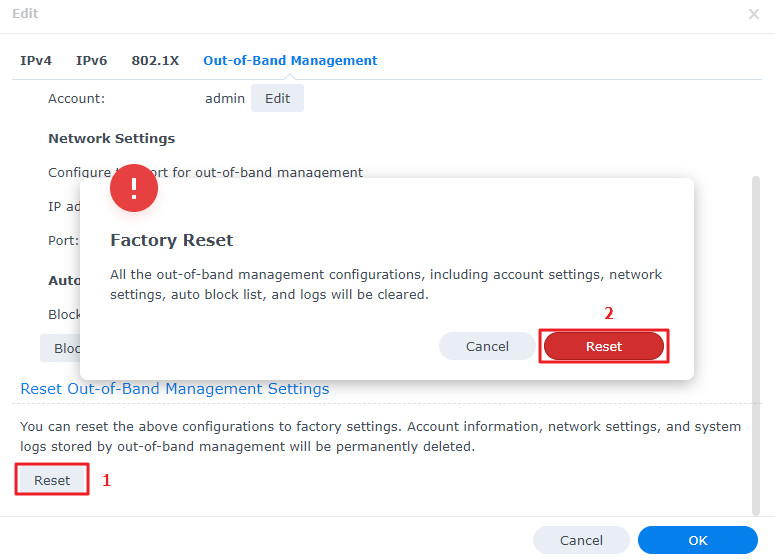Click the Edit button next to admin account
The height and width of the screenshot is (560, 775).
point(277,98)
